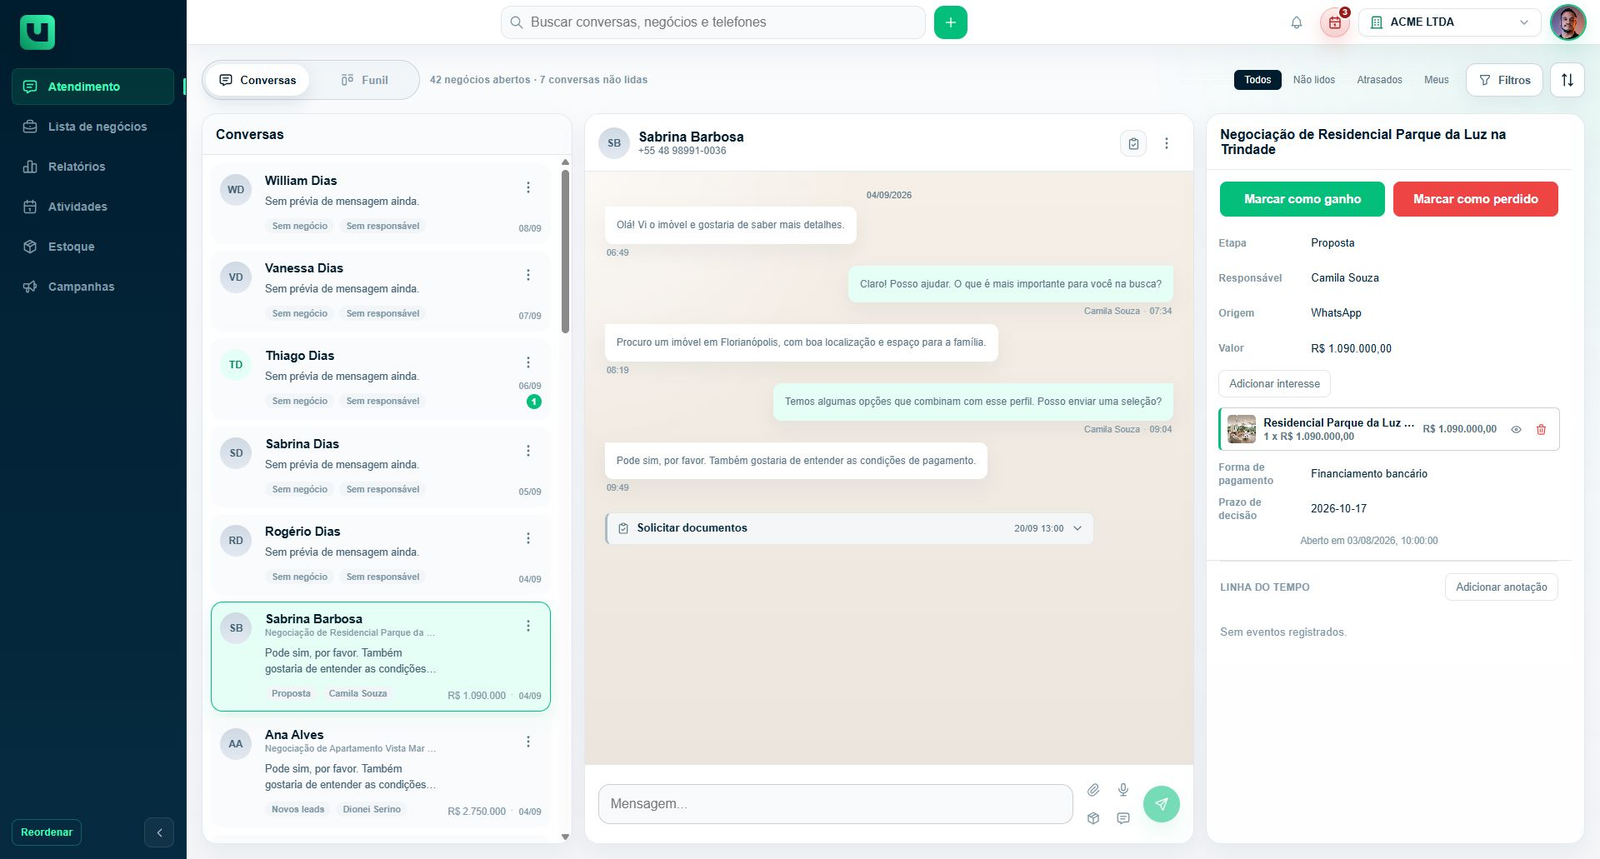Open the Filtros filter menu
Viewport: 1600px width, 859px height.
1504,80
